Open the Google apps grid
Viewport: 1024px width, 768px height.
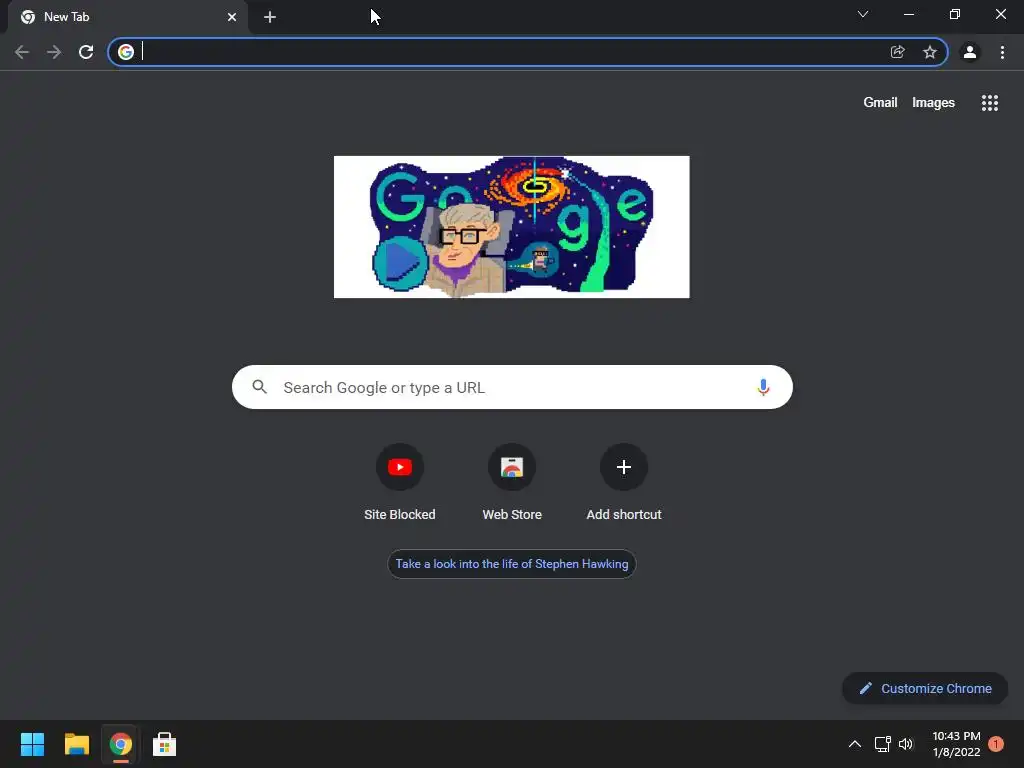990,103
